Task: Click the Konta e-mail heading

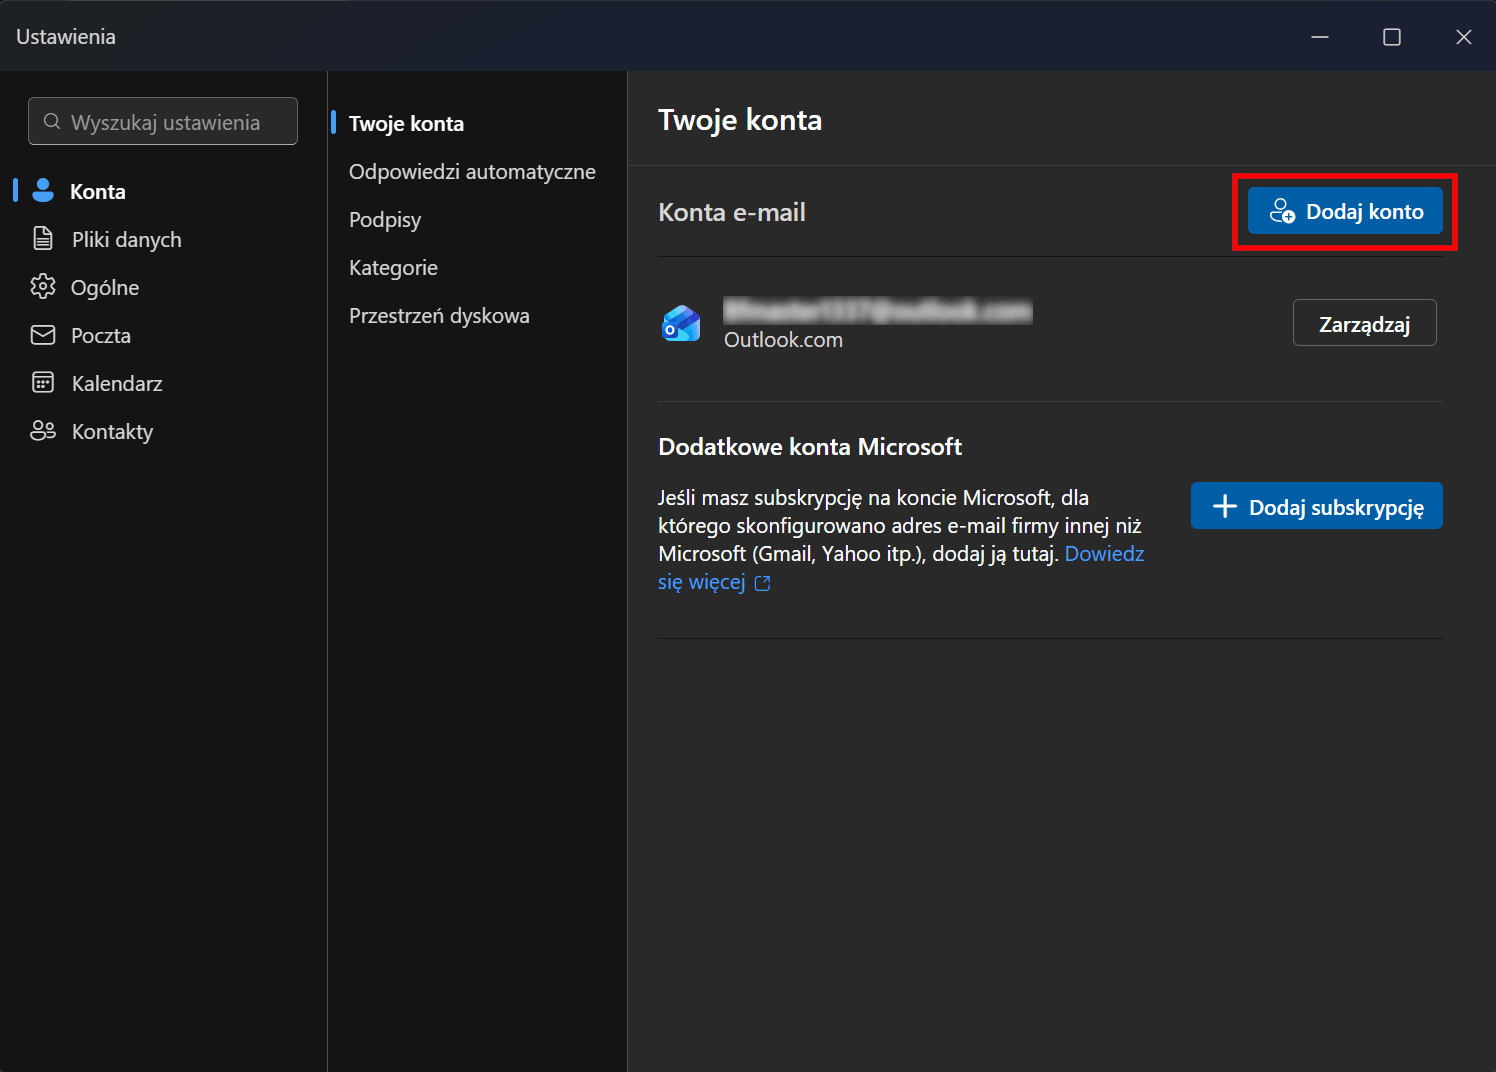Action: coord(732,212)
